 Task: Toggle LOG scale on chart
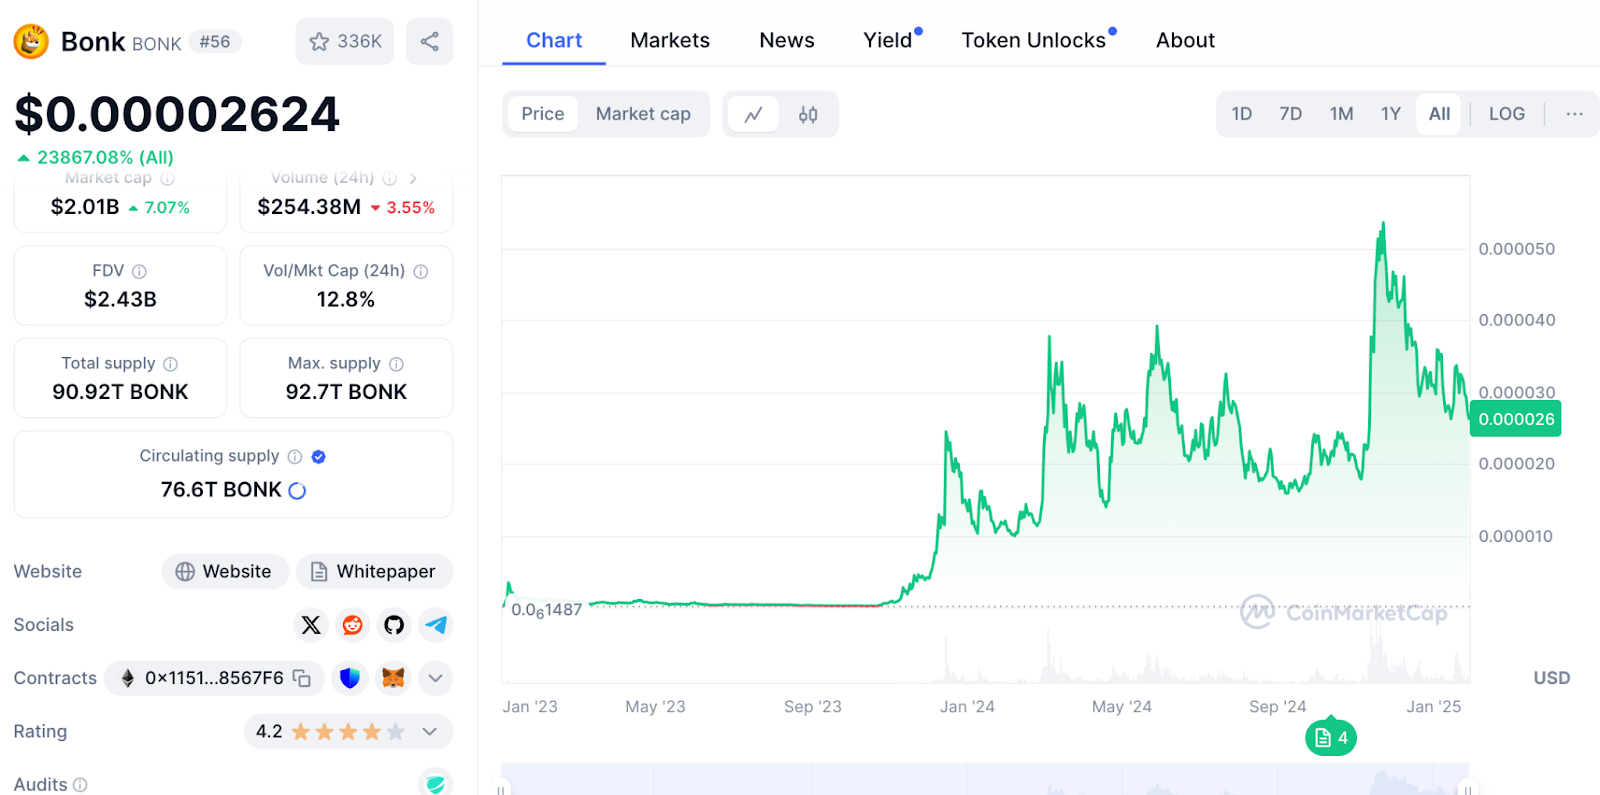1507,114
